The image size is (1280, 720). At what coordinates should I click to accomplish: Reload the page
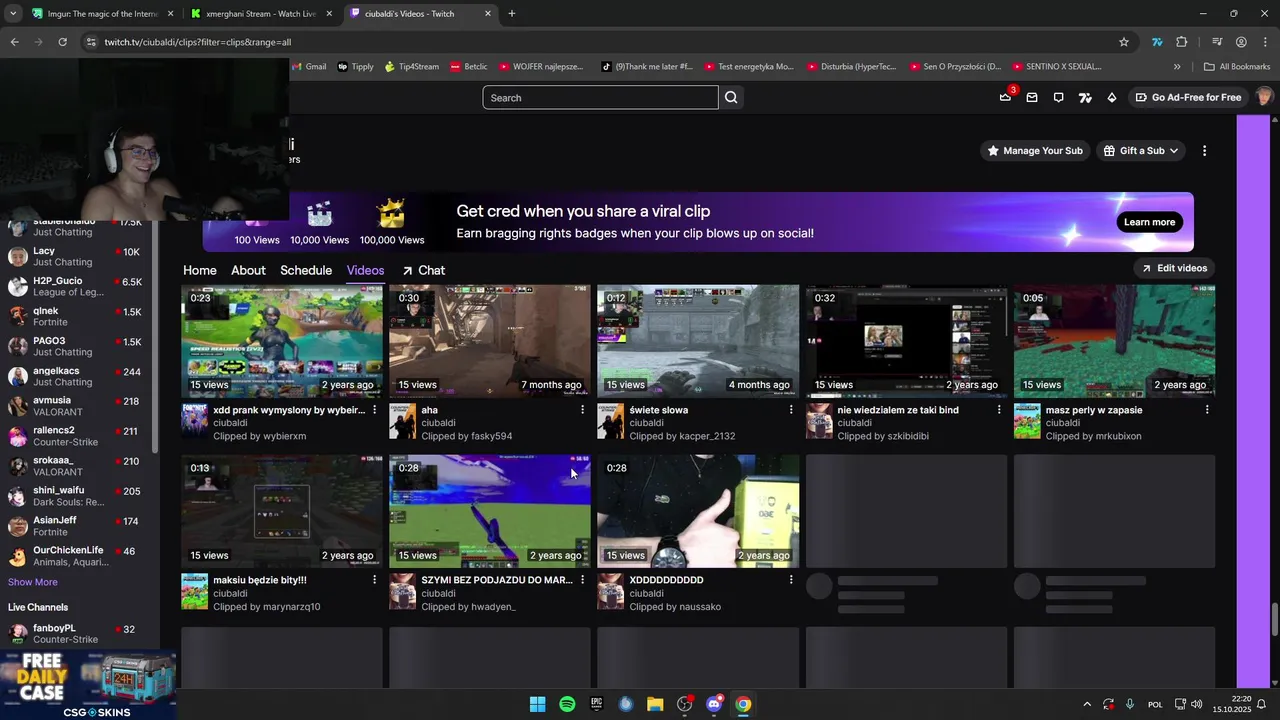pyautogui.click(x=62, y=42)
